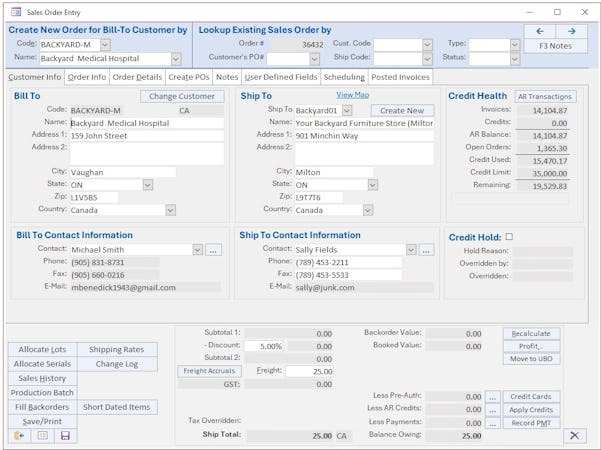Expand the Ship To State dropdown
The image size is (601, 450).
(373, 185)
